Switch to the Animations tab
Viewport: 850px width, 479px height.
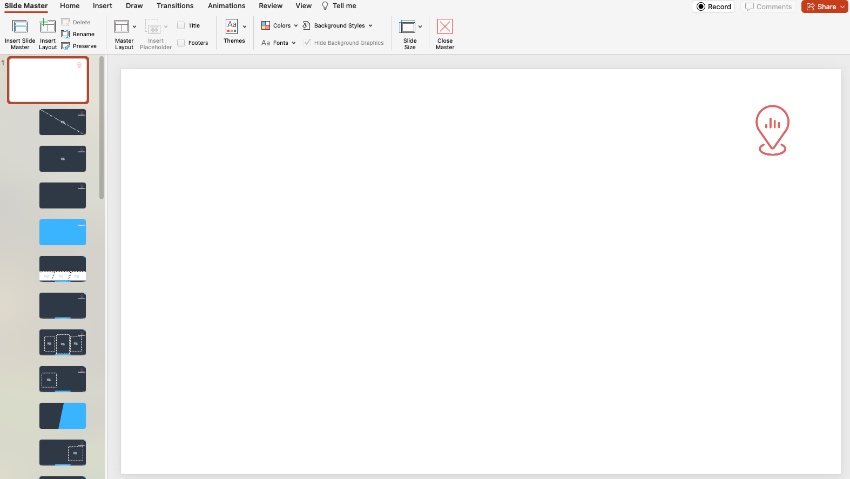226,5
